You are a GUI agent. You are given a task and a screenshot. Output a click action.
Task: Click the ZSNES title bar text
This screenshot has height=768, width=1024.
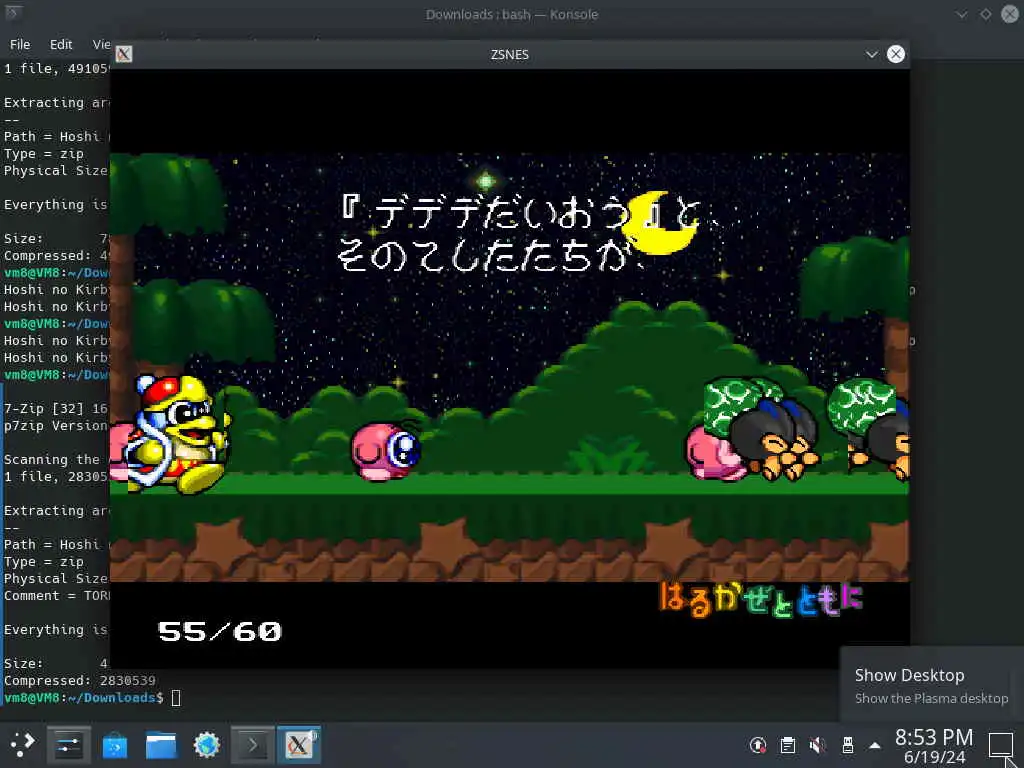pyautogui.click(x=509, y=54)
